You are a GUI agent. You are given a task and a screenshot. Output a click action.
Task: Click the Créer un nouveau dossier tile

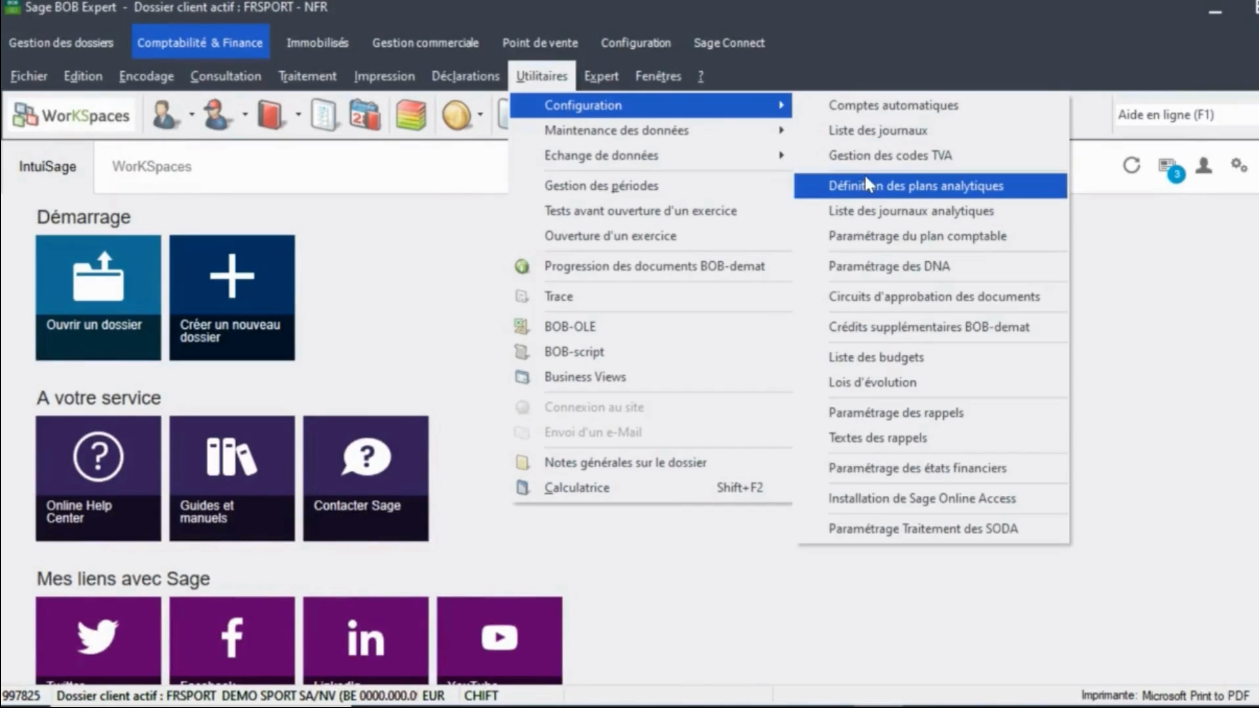[232, 297]
